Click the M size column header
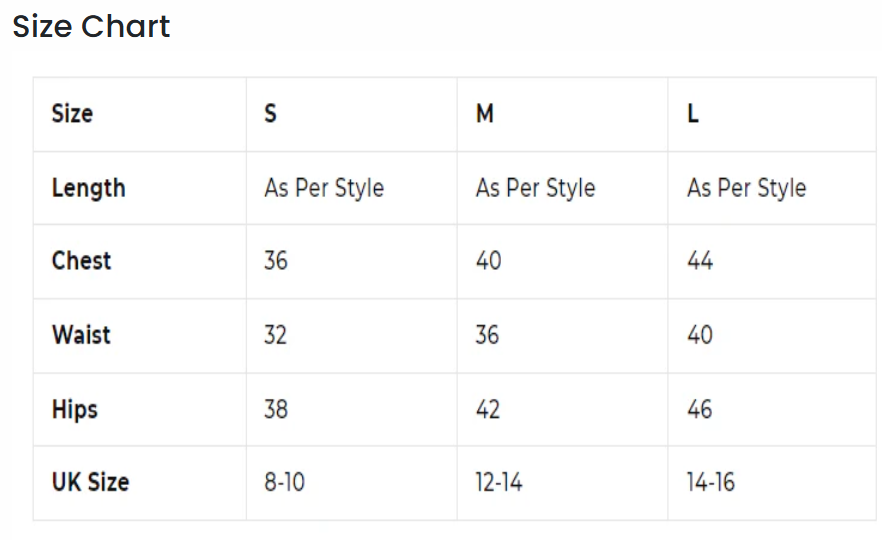This screenshot has height=540, width=882. click(x=485, y=114)
